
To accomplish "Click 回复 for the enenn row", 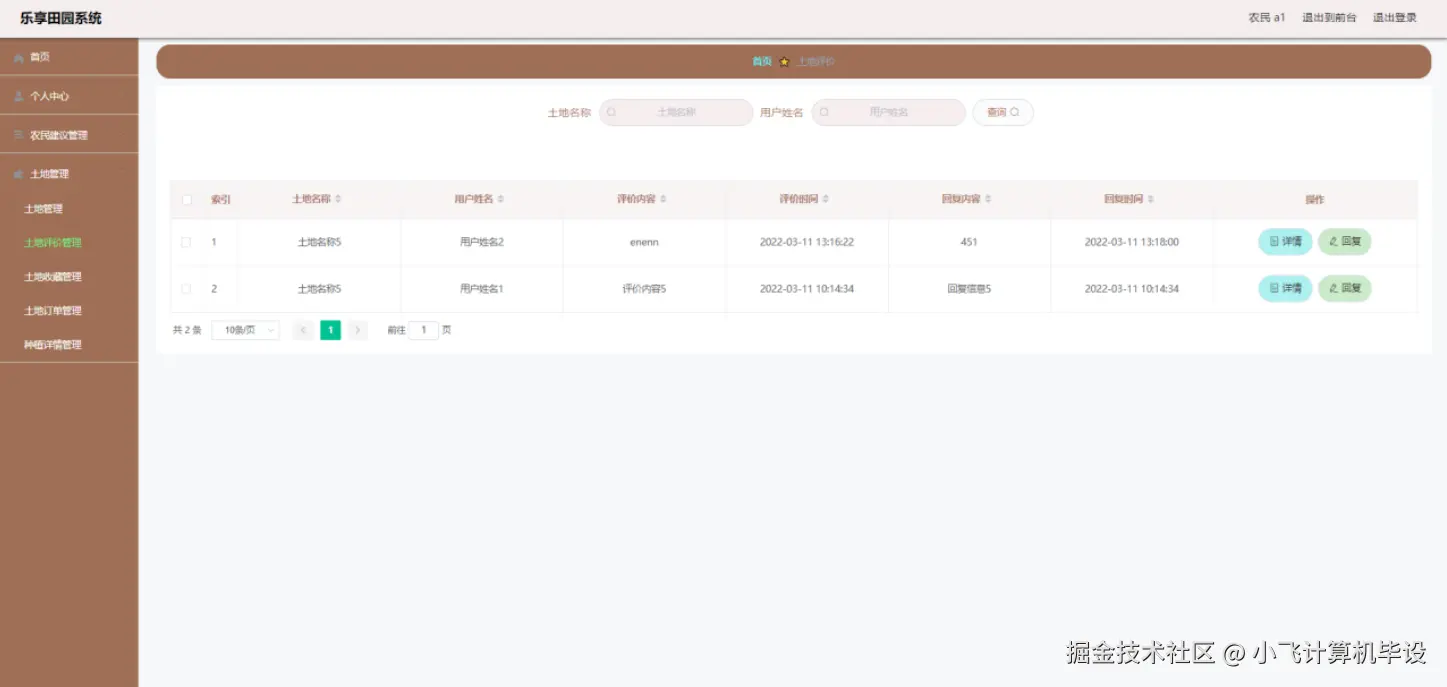I will pos(1345,242).
